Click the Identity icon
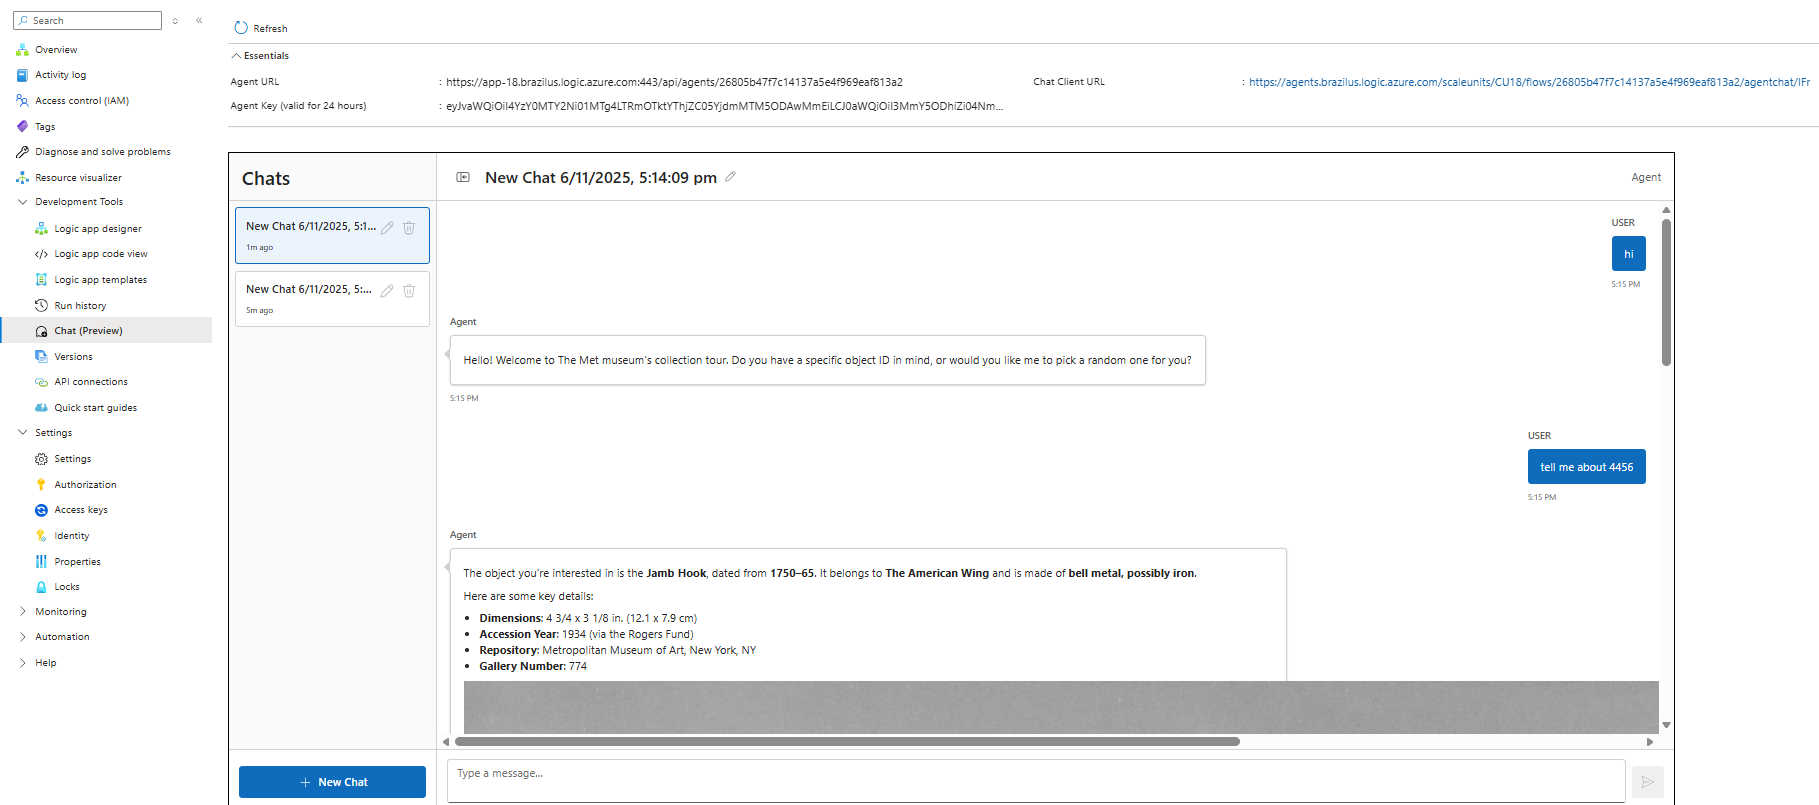Image resolution: width=1819 pixels, height=805 pixels. [41, 536]
